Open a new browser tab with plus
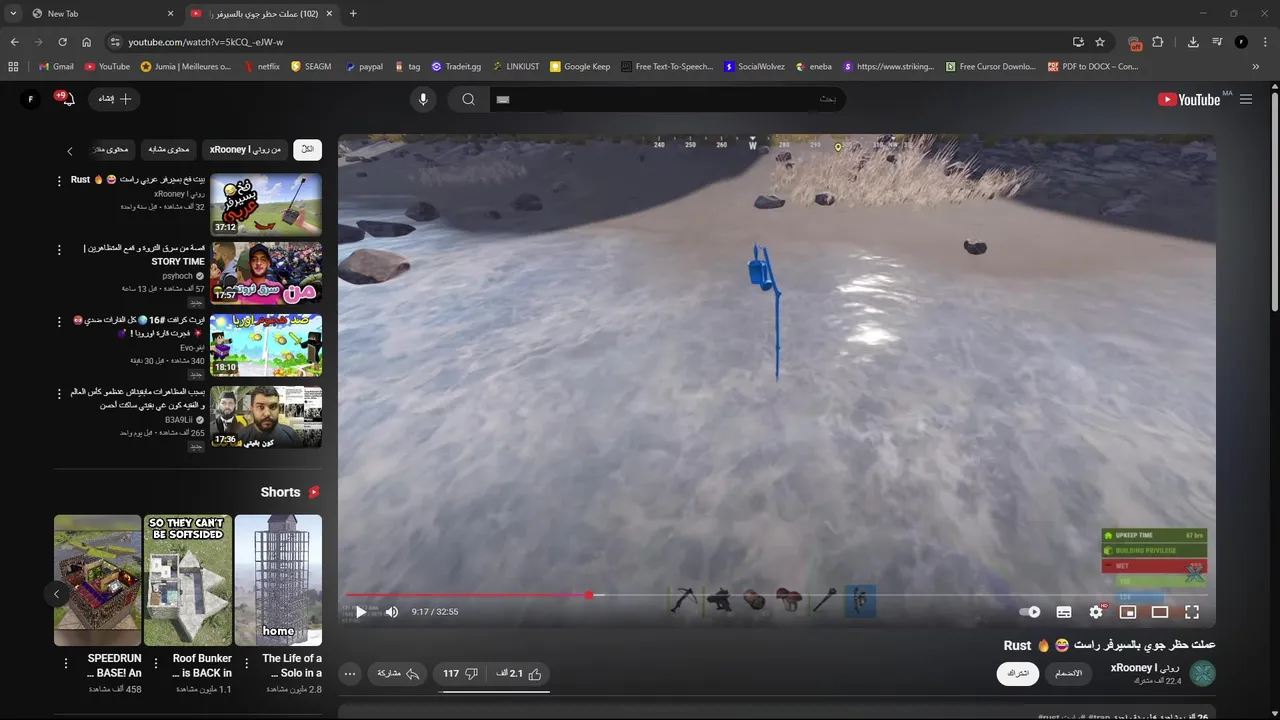Image resolution: width=1280 pixels, height=720 pixels. [x=353, y=14]
